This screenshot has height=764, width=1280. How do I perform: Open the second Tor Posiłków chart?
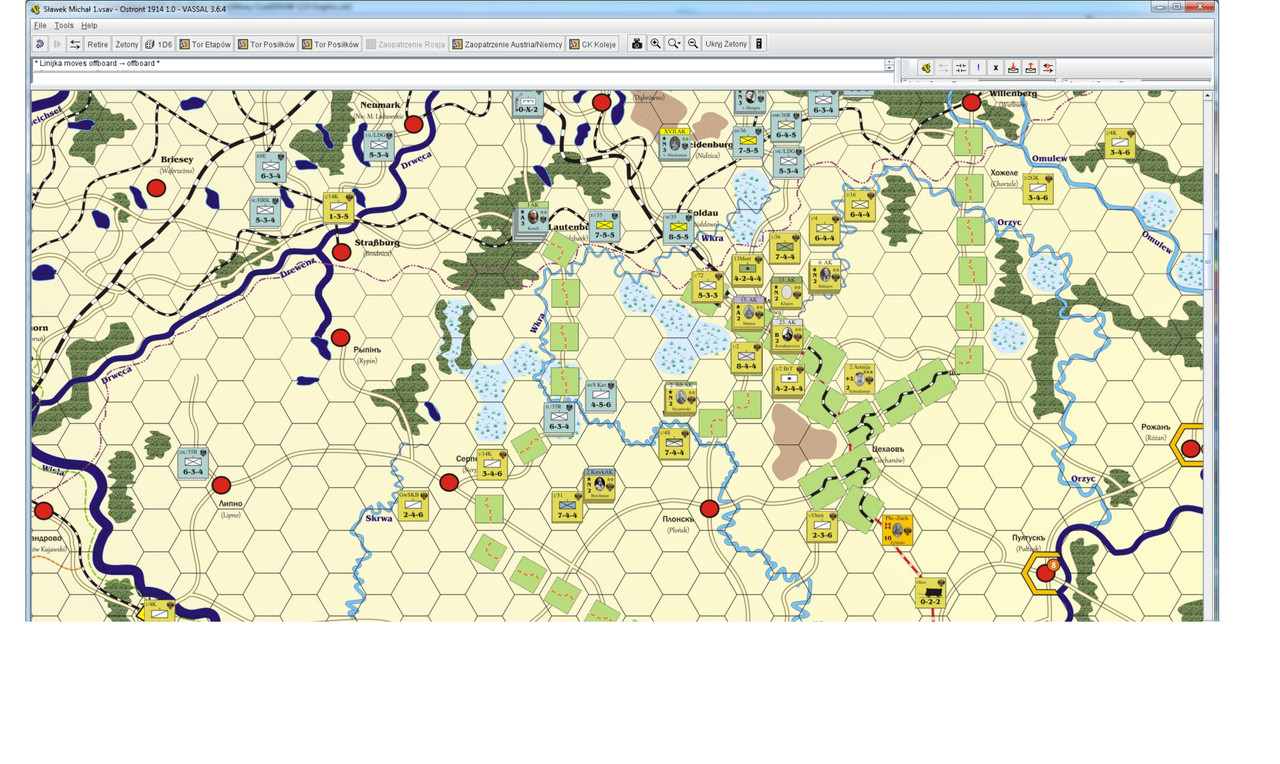[330, 44]
